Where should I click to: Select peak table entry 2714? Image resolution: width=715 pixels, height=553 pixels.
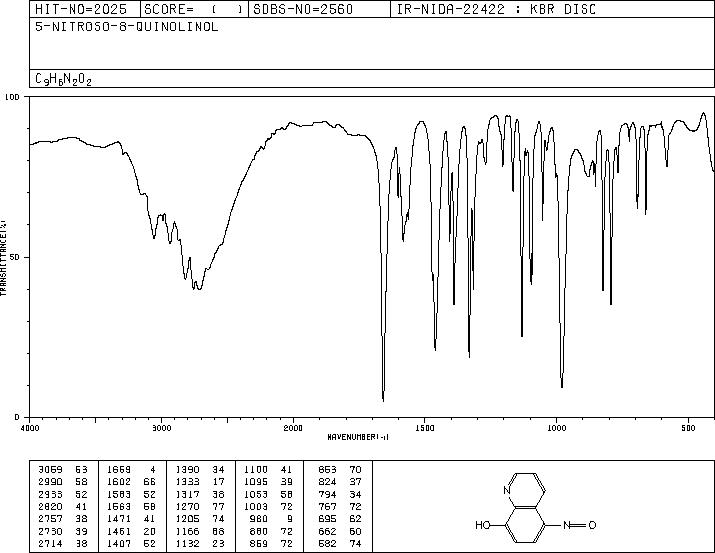[62, 543]
